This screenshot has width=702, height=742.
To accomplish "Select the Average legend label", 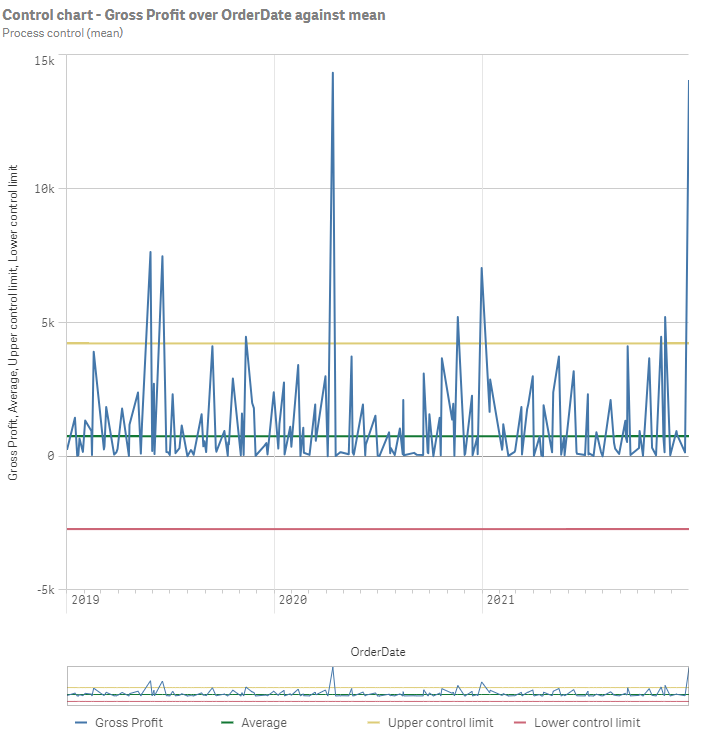I will pyautogui.click(x=263, y=723).
